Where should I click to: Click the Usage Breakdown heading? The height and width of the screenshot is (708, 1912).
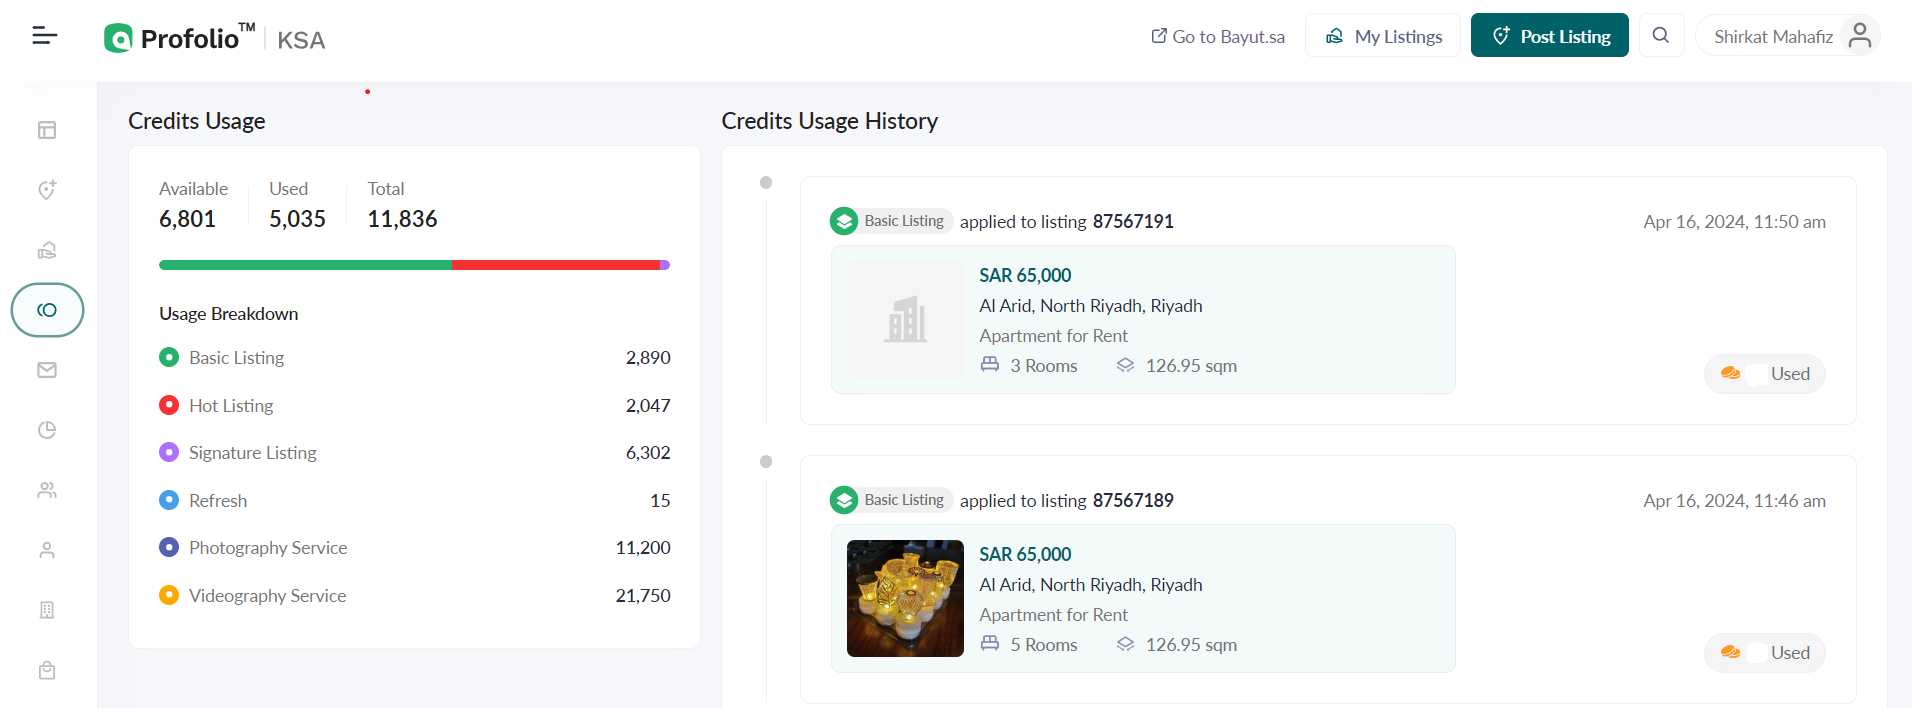(228, 313)
